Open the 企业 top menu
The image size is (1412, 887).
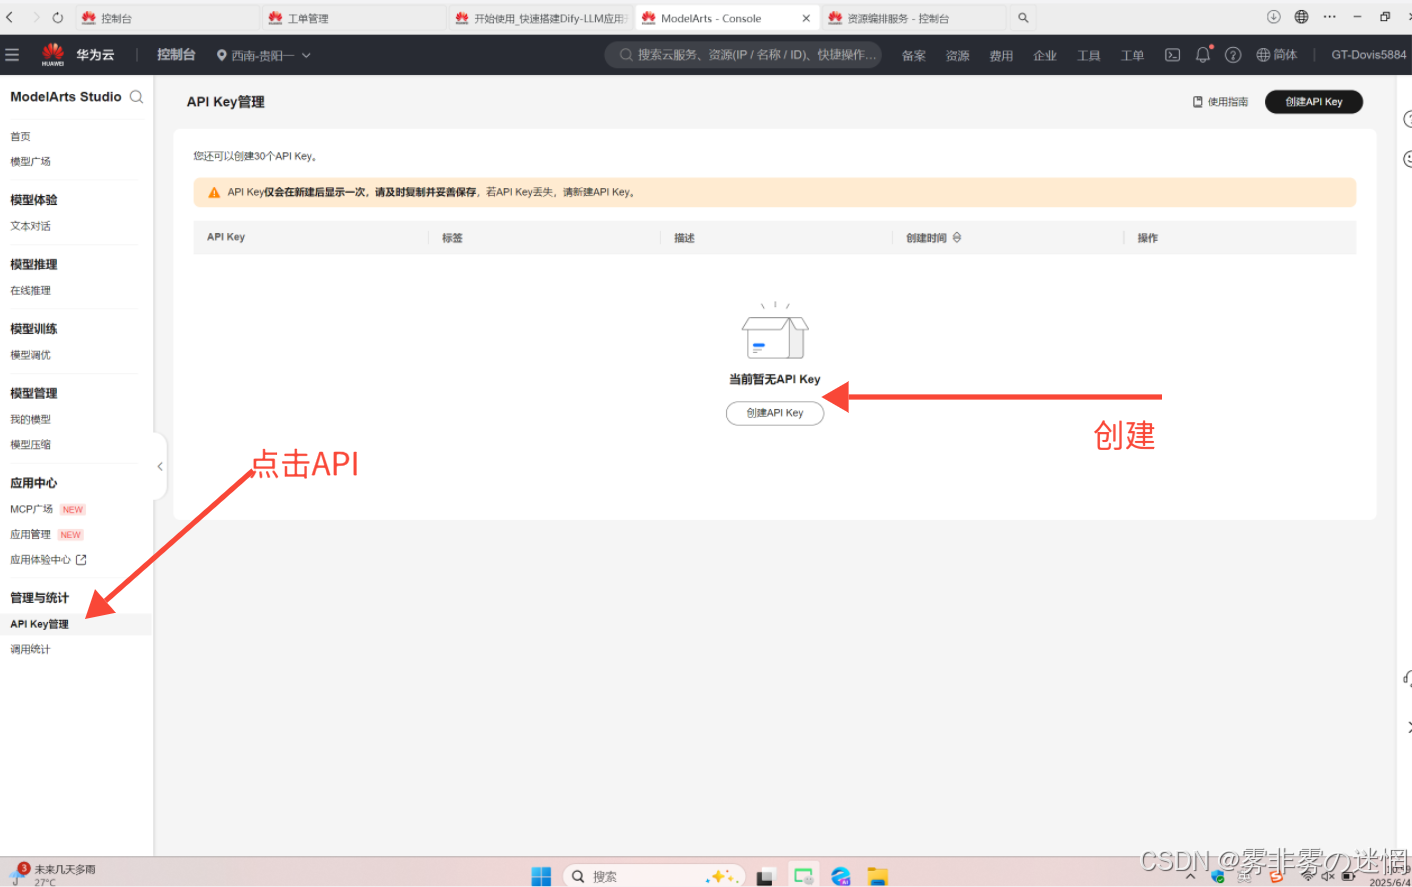coord(1045,56)
